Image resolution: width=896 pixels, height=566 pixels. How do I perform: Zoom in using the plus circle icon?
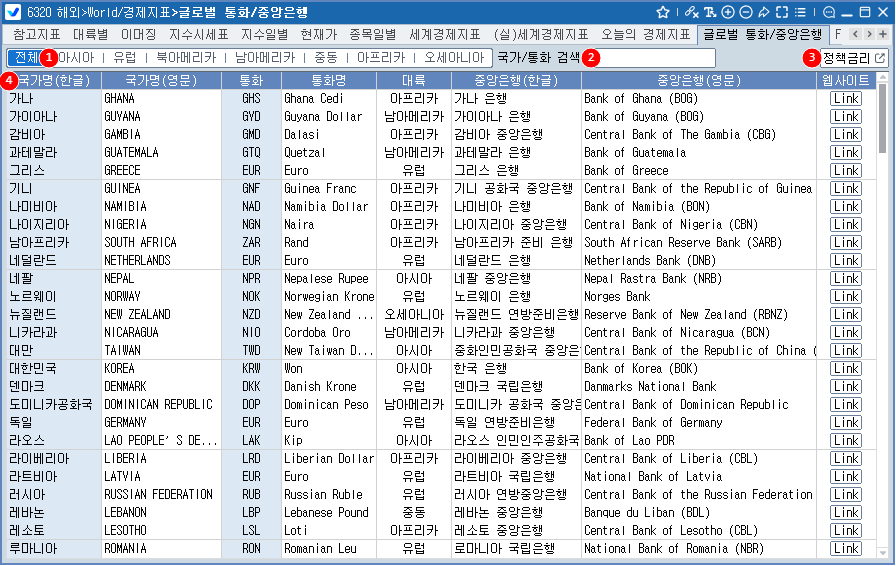[728, 12]
